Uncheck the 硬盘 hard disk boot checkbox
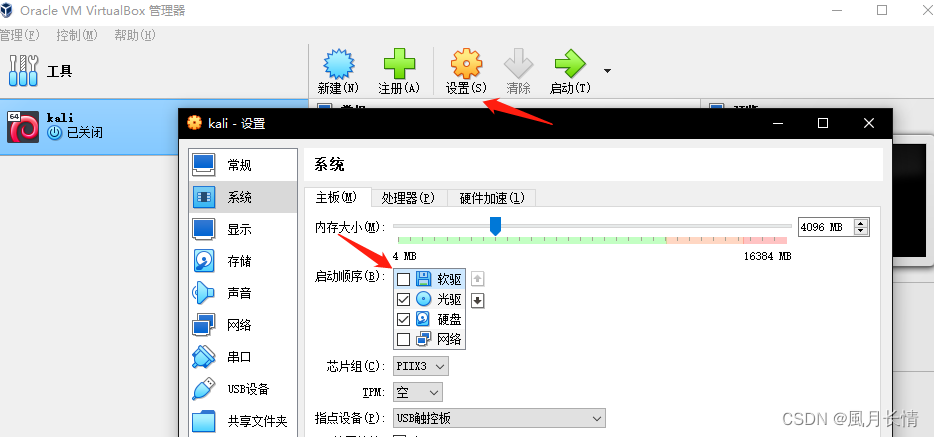Viewport: 934px width, 437px height. pos(403,320)
